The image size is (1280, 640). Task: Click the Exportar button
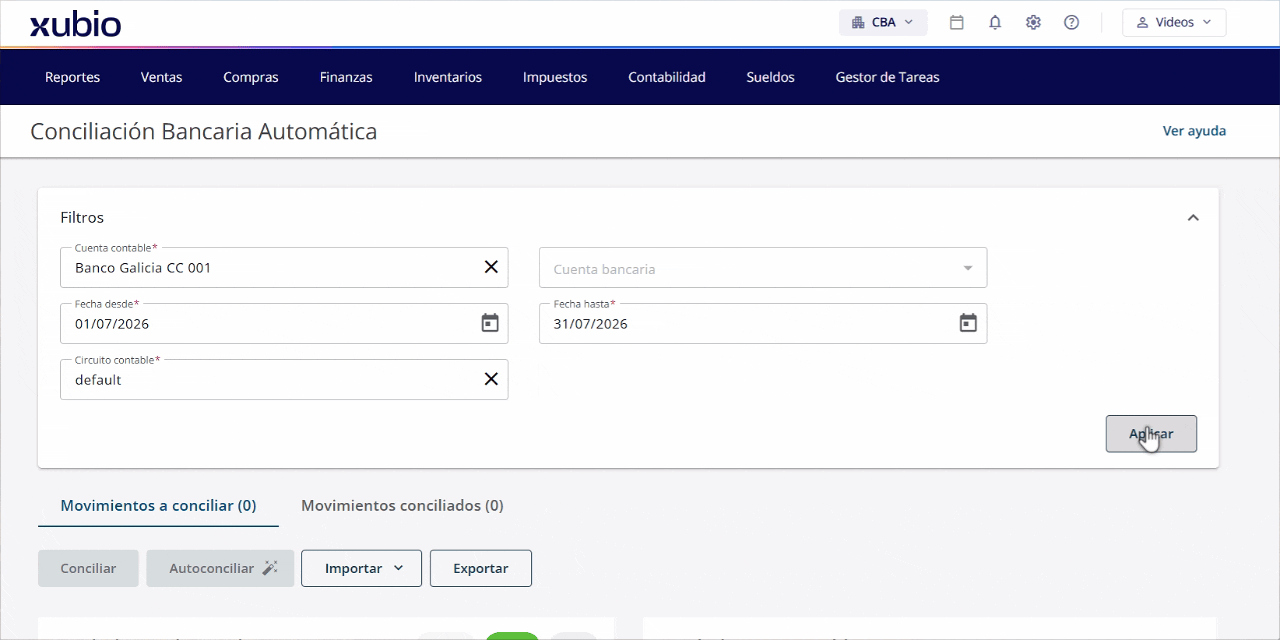tap(481, 568)
